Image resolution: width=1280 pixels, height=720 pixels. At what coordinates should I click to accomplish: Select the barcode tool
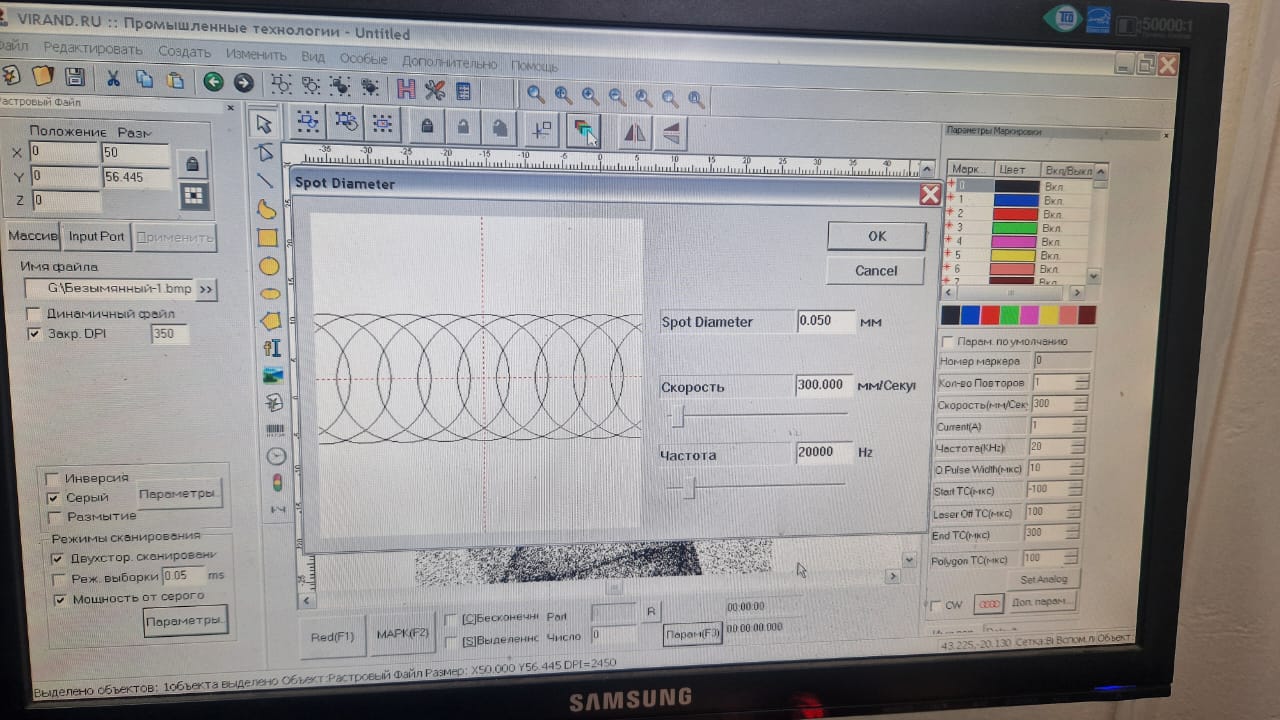click(x=274, y=430)
